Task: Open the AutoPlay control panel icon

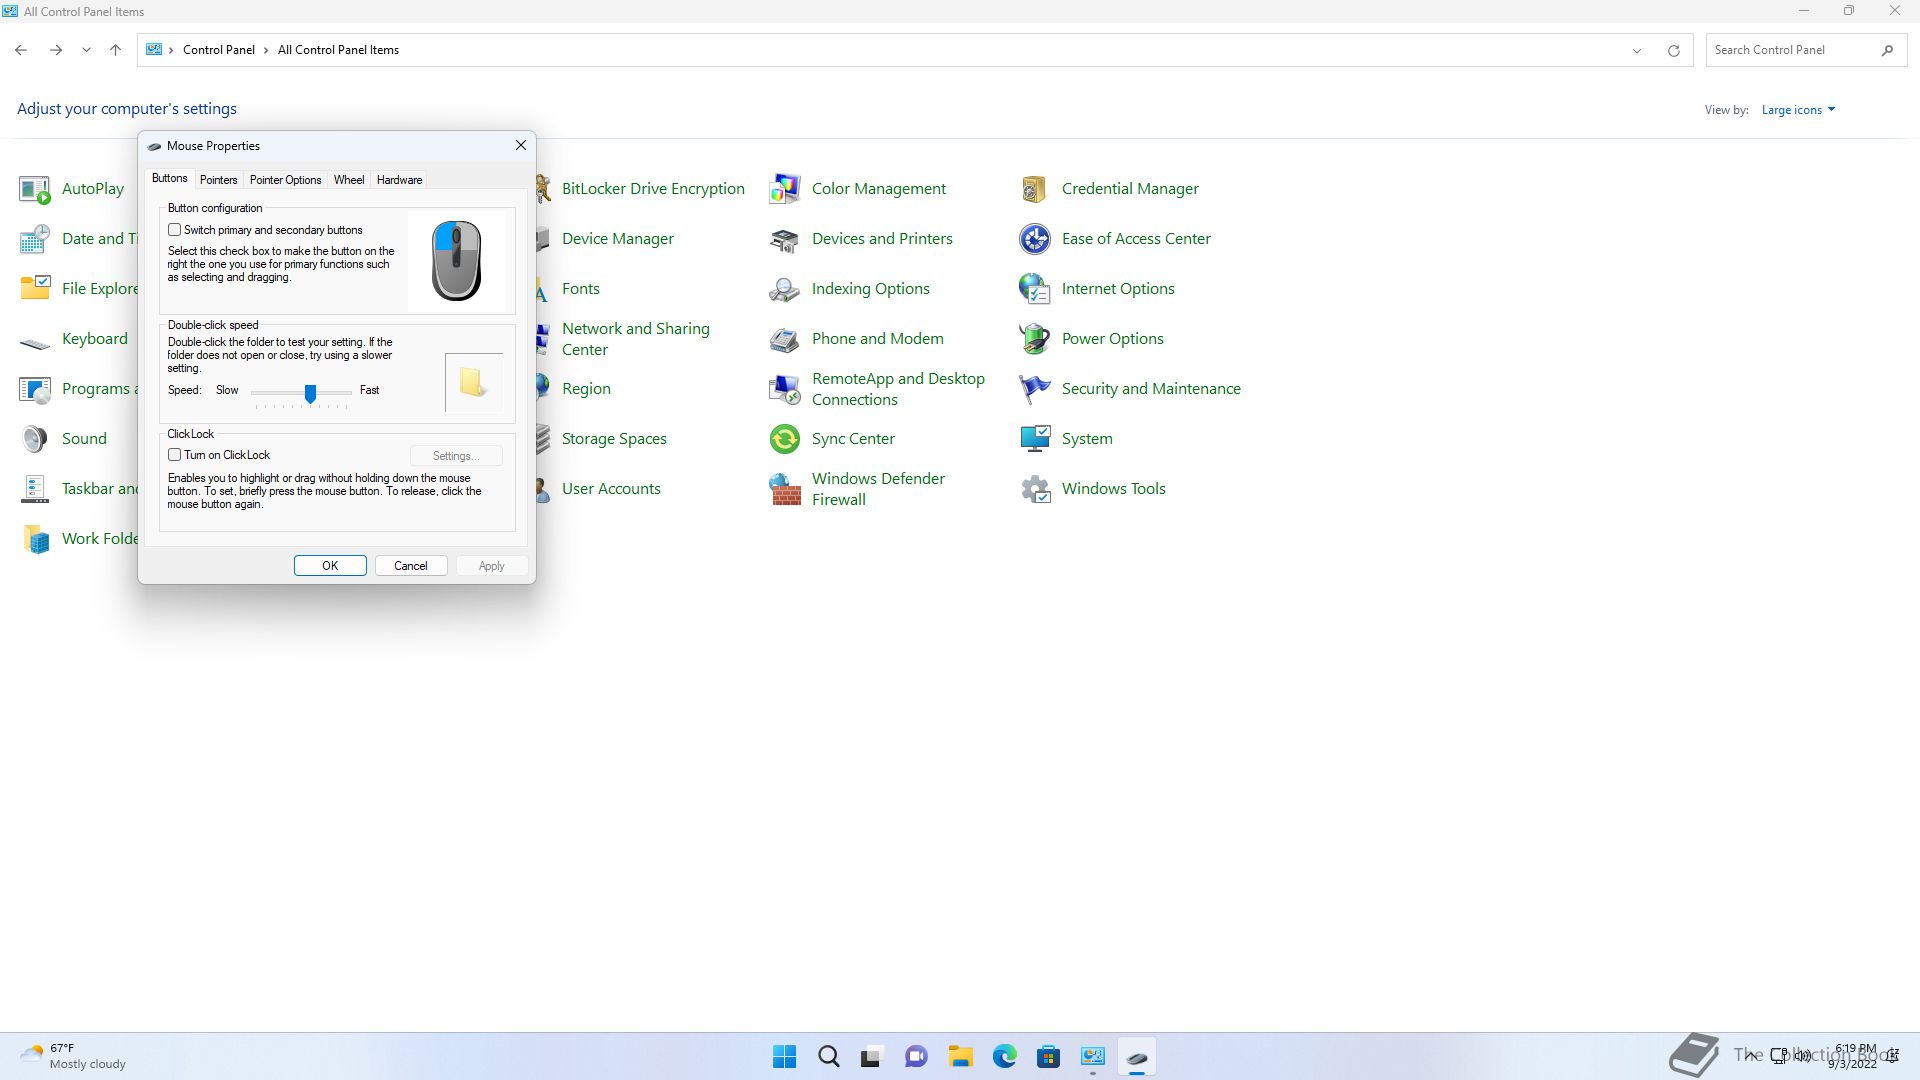Action: [35, 189]
